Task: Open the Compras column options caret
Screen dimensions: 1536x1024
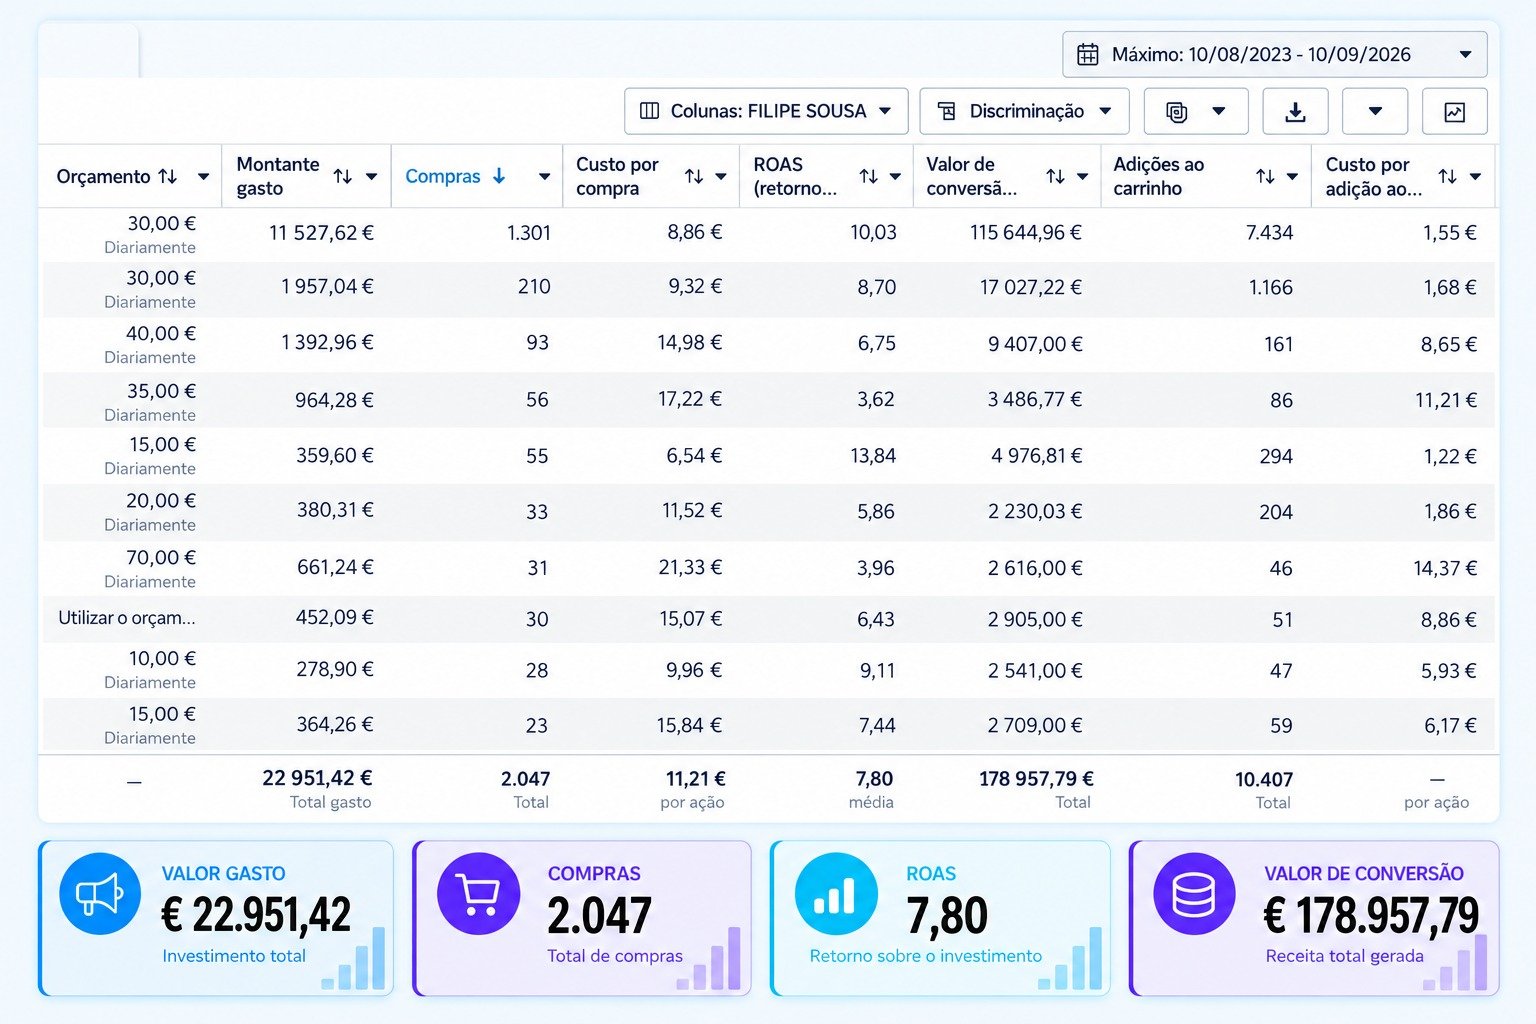Action: coord(544,177)
